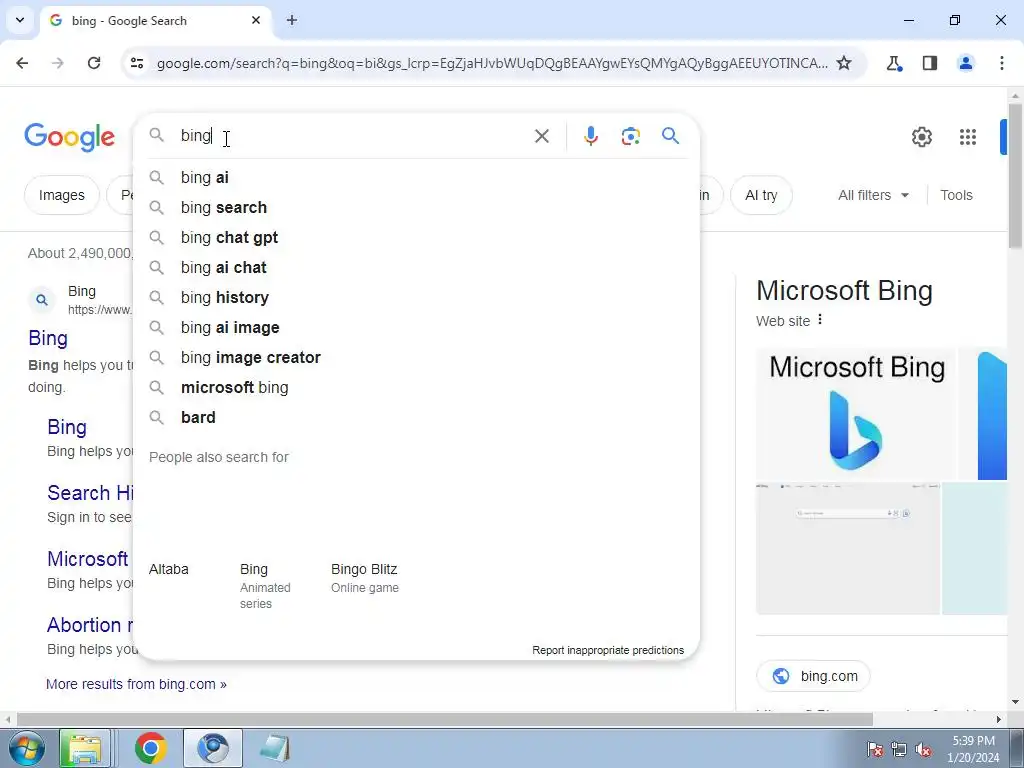Open Chrome three-dot menu

pyautogui.click(x=1001, y=63)
